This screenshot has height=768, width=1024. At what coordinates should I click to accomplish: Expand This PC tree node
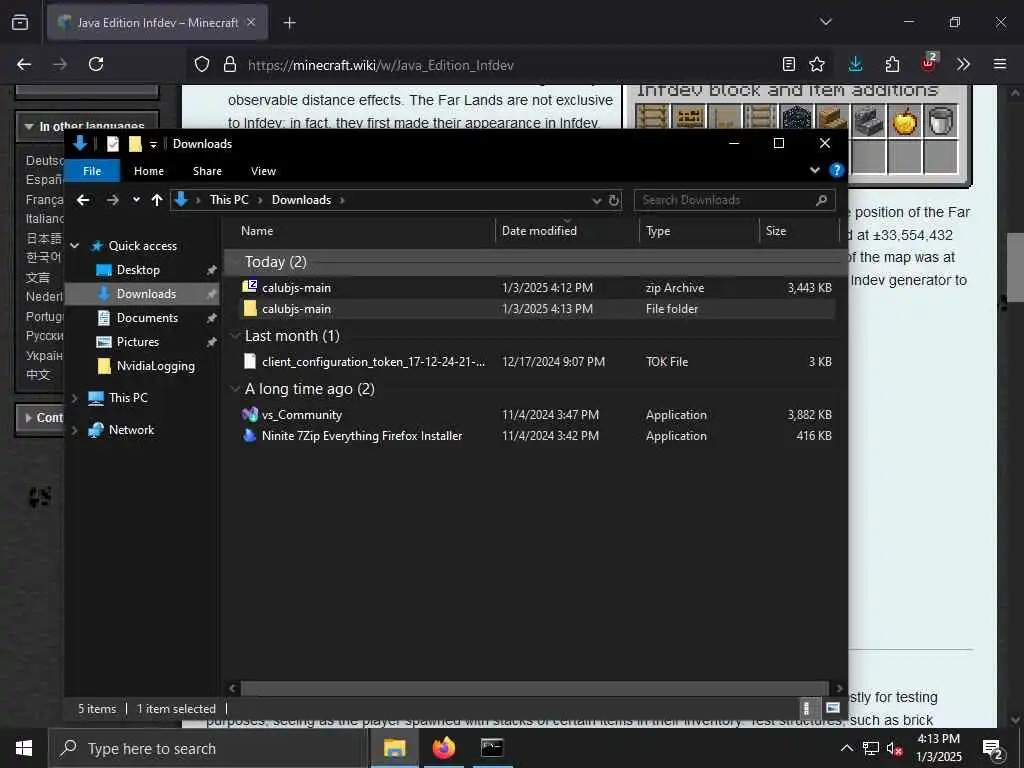point(74,398)
